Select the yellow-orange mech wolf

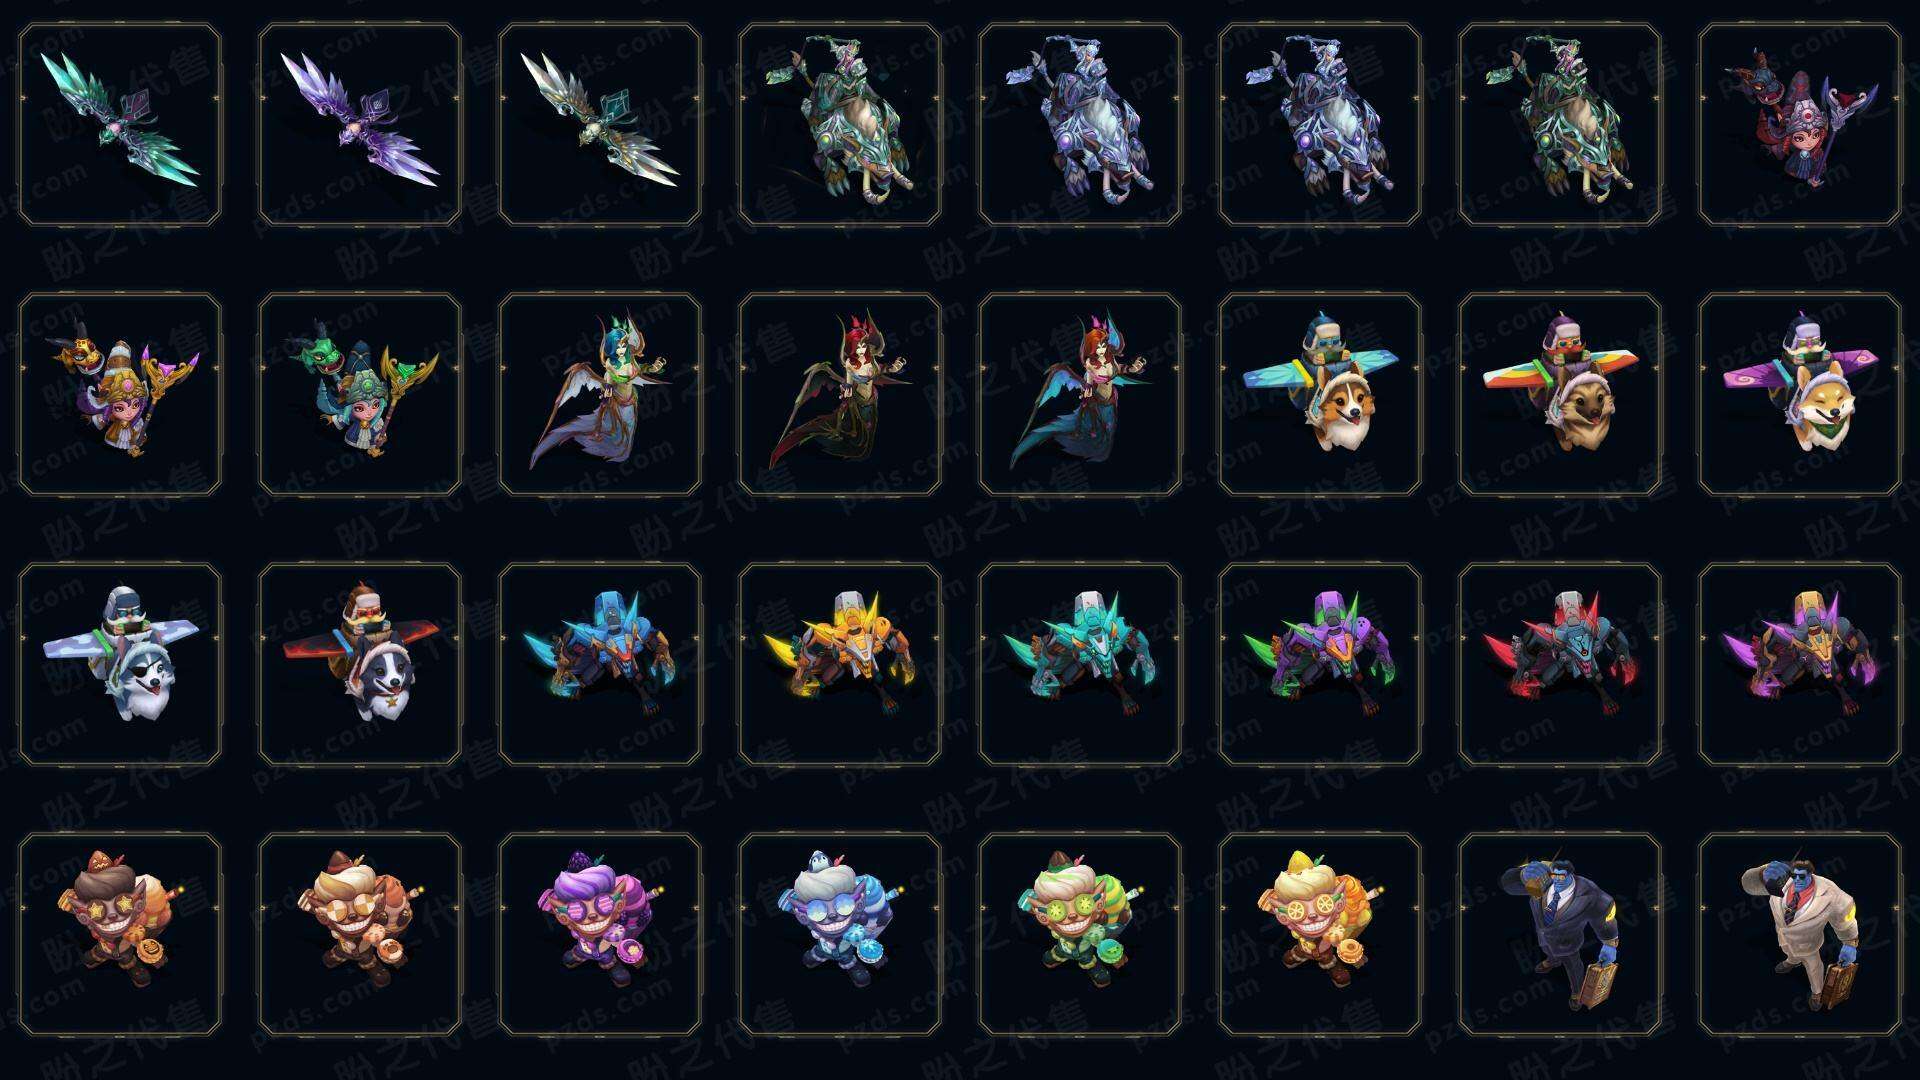click(x=840, y=664)
